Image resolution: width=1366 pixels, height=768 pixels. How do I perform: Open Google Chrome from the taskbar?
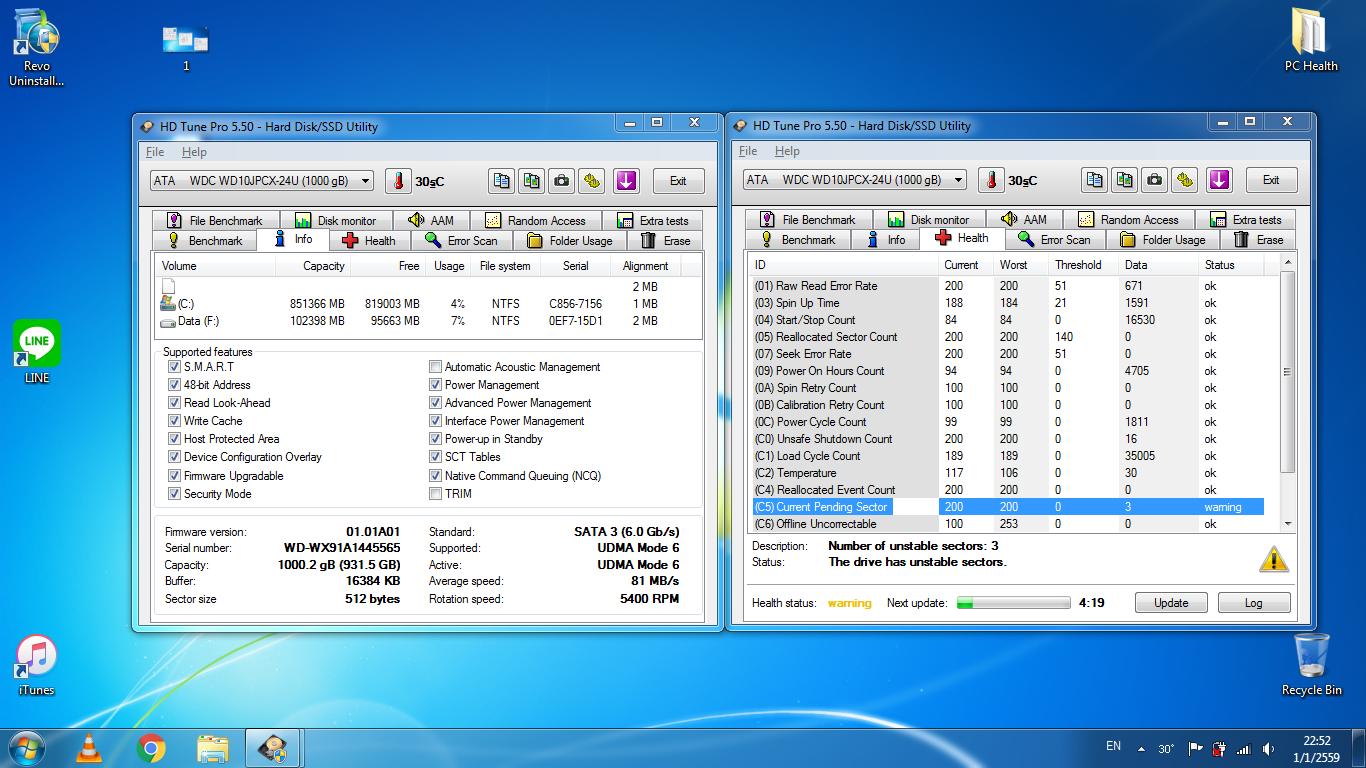click(151, 748)
